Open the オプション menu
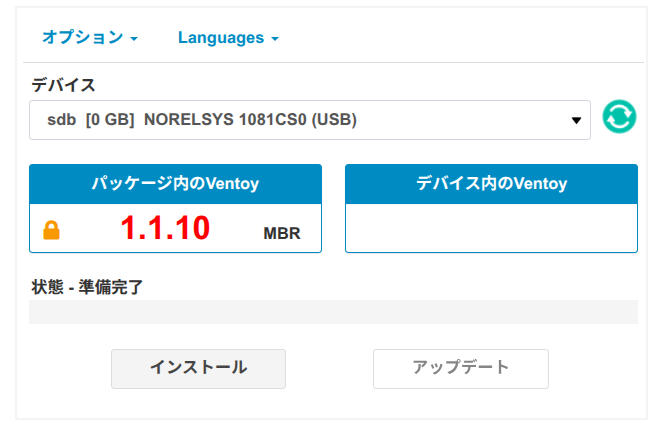This screenshot has height=426, width=658. point(82,38)
